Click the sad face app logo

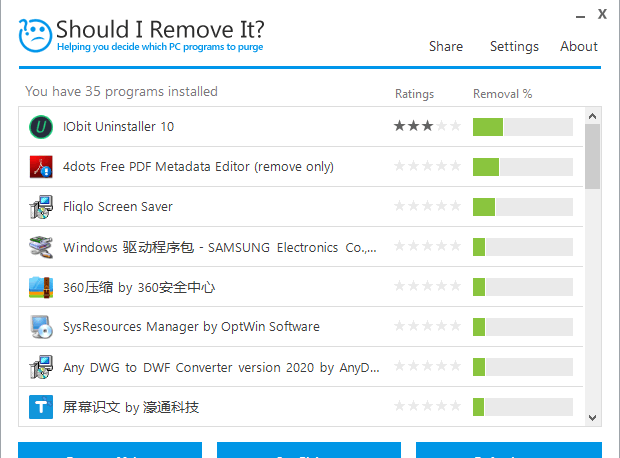coord(35,34)
